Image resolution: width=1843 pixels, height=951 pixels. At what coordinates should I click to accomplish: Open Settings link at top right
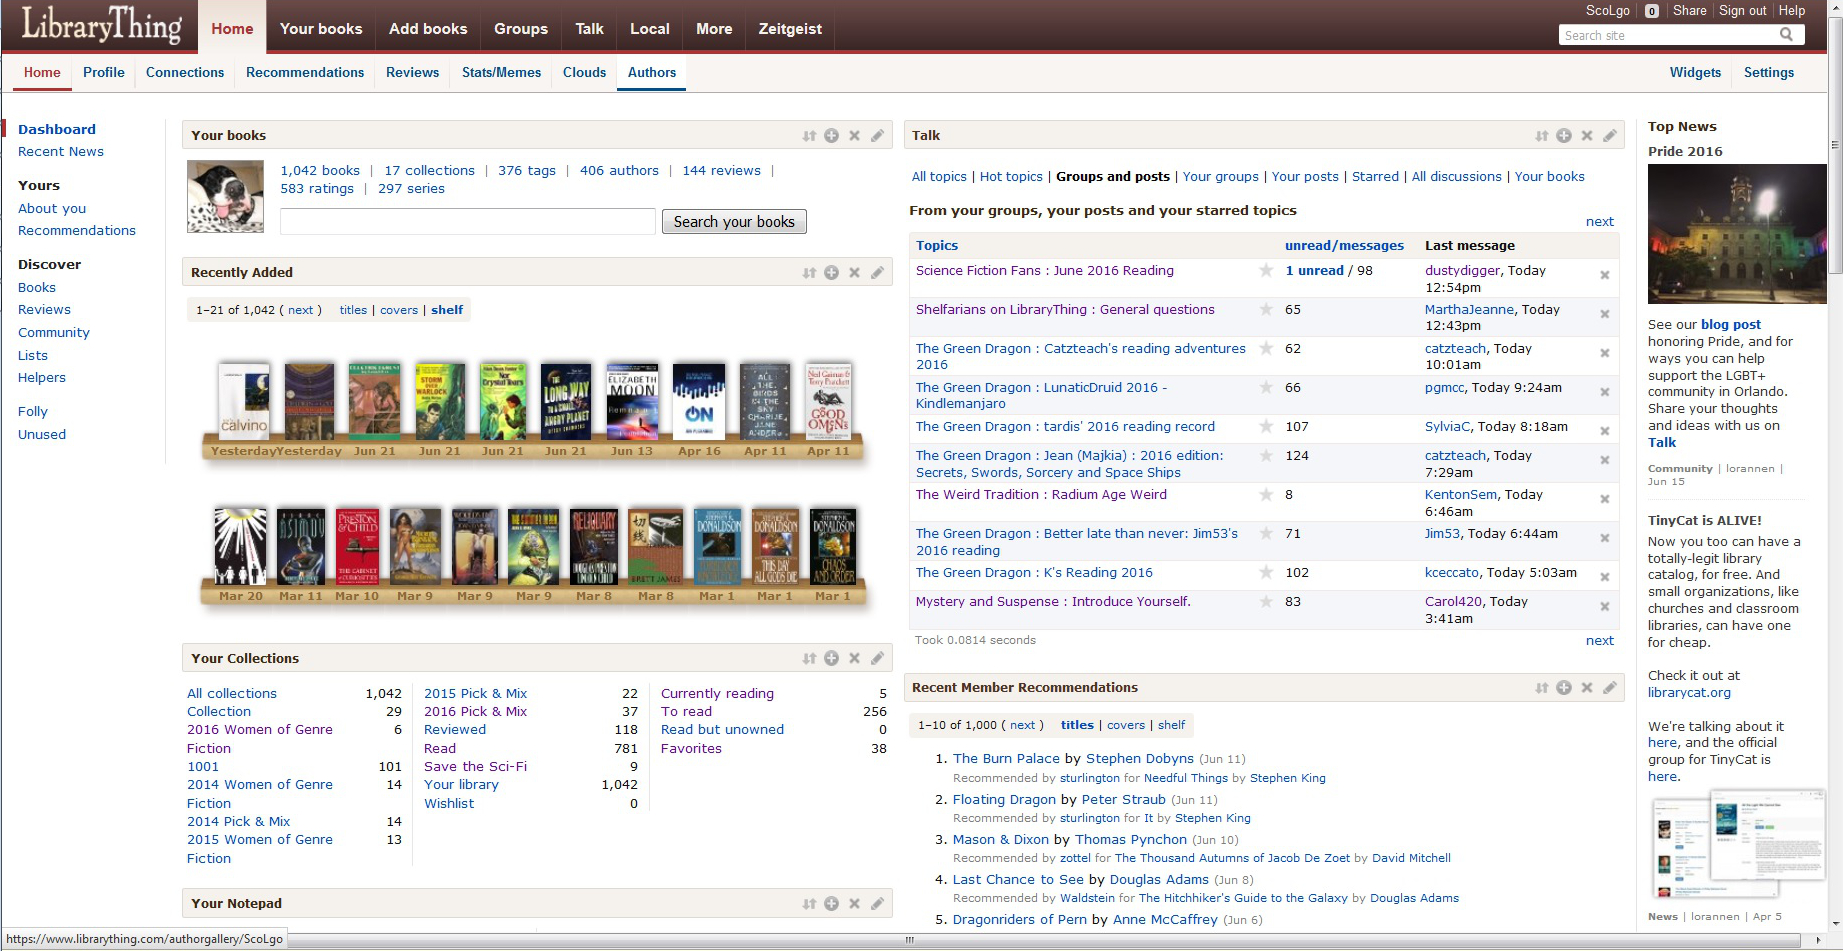pyautogui.click(x=1769, y=72)
